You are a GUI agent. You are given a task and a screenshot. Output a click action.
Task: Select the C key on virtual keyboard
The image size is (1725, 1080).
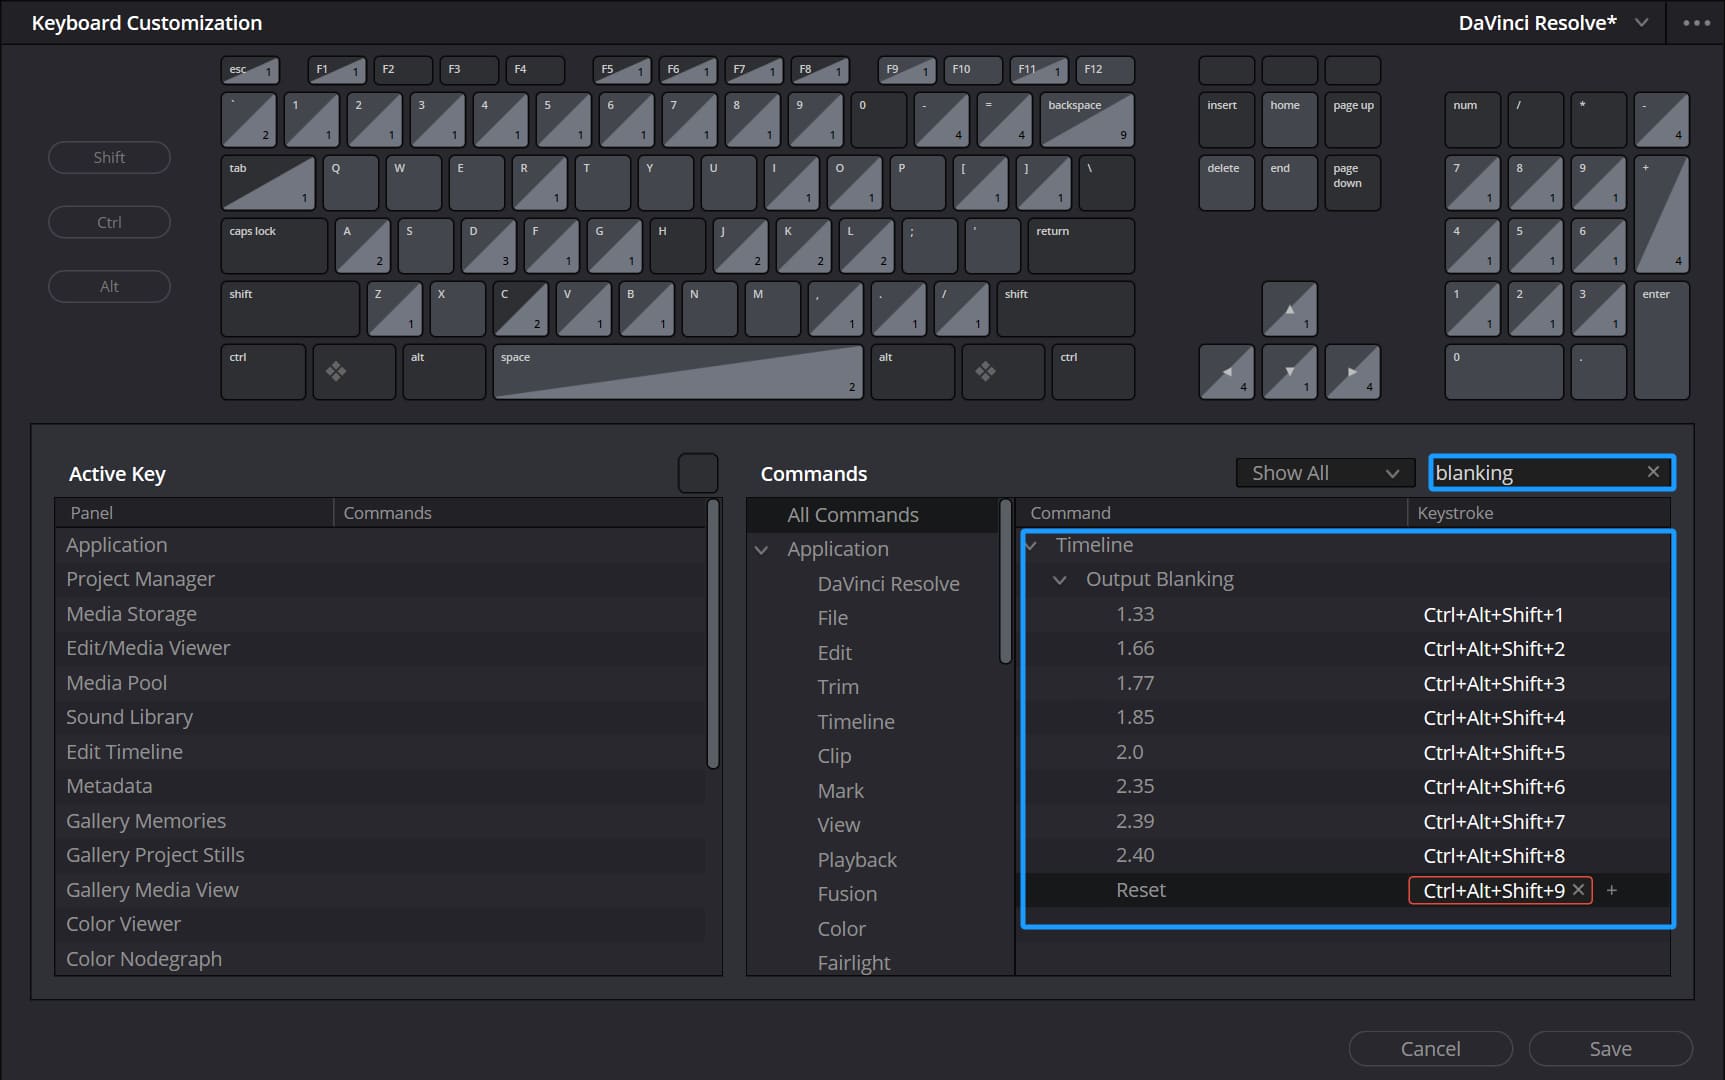pyautogui.click(x=520, y=309)
